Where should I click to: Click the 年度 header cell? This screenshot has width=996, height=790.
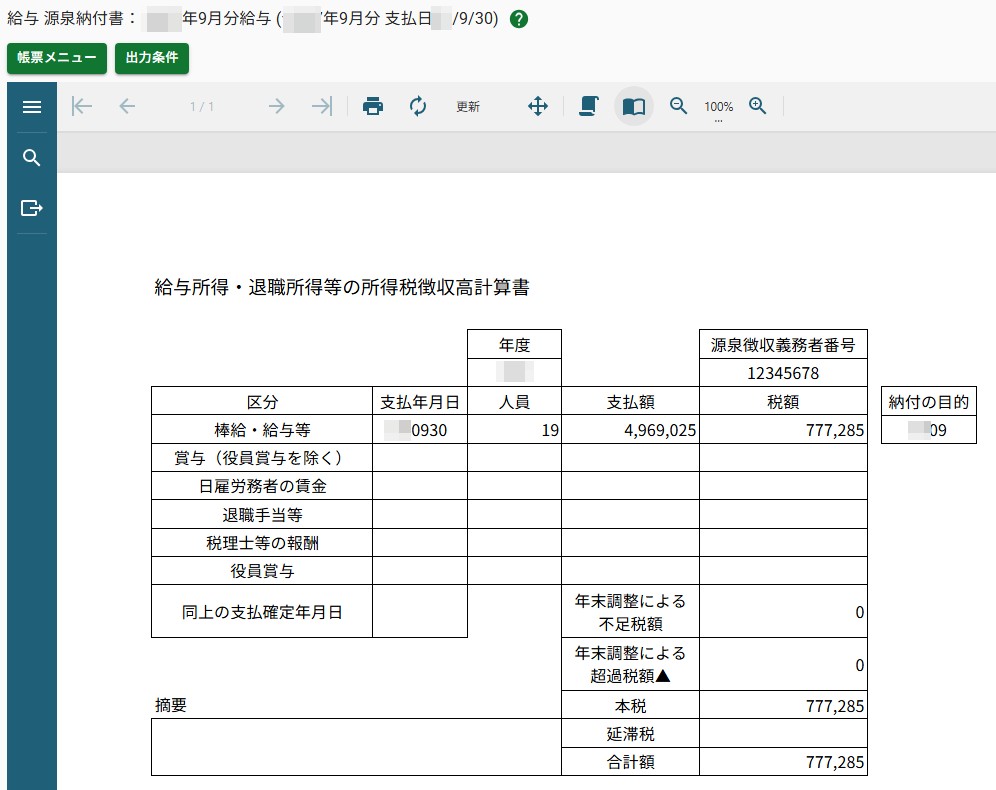coord(515,345)
